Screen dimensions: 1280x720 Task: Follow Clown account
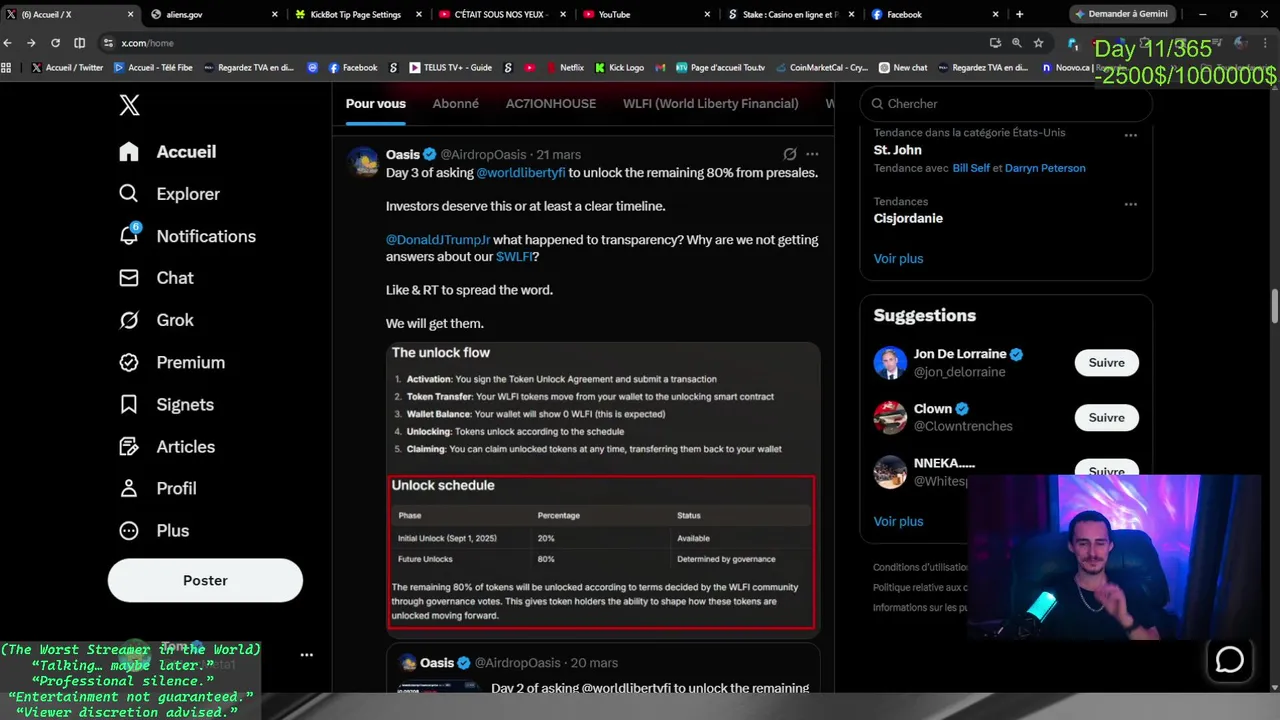(1106, 418)
